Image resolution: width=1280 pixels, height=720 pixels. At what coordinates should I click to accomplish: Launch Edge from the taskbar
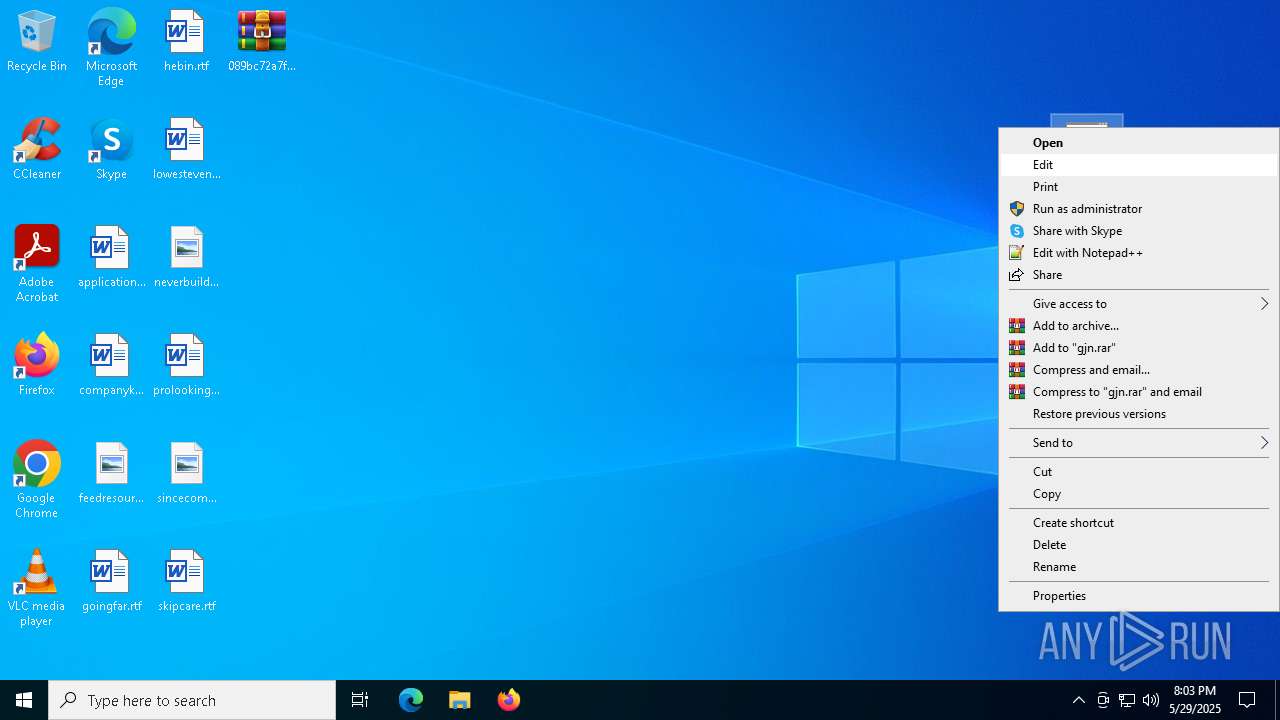tap(411, 700)
